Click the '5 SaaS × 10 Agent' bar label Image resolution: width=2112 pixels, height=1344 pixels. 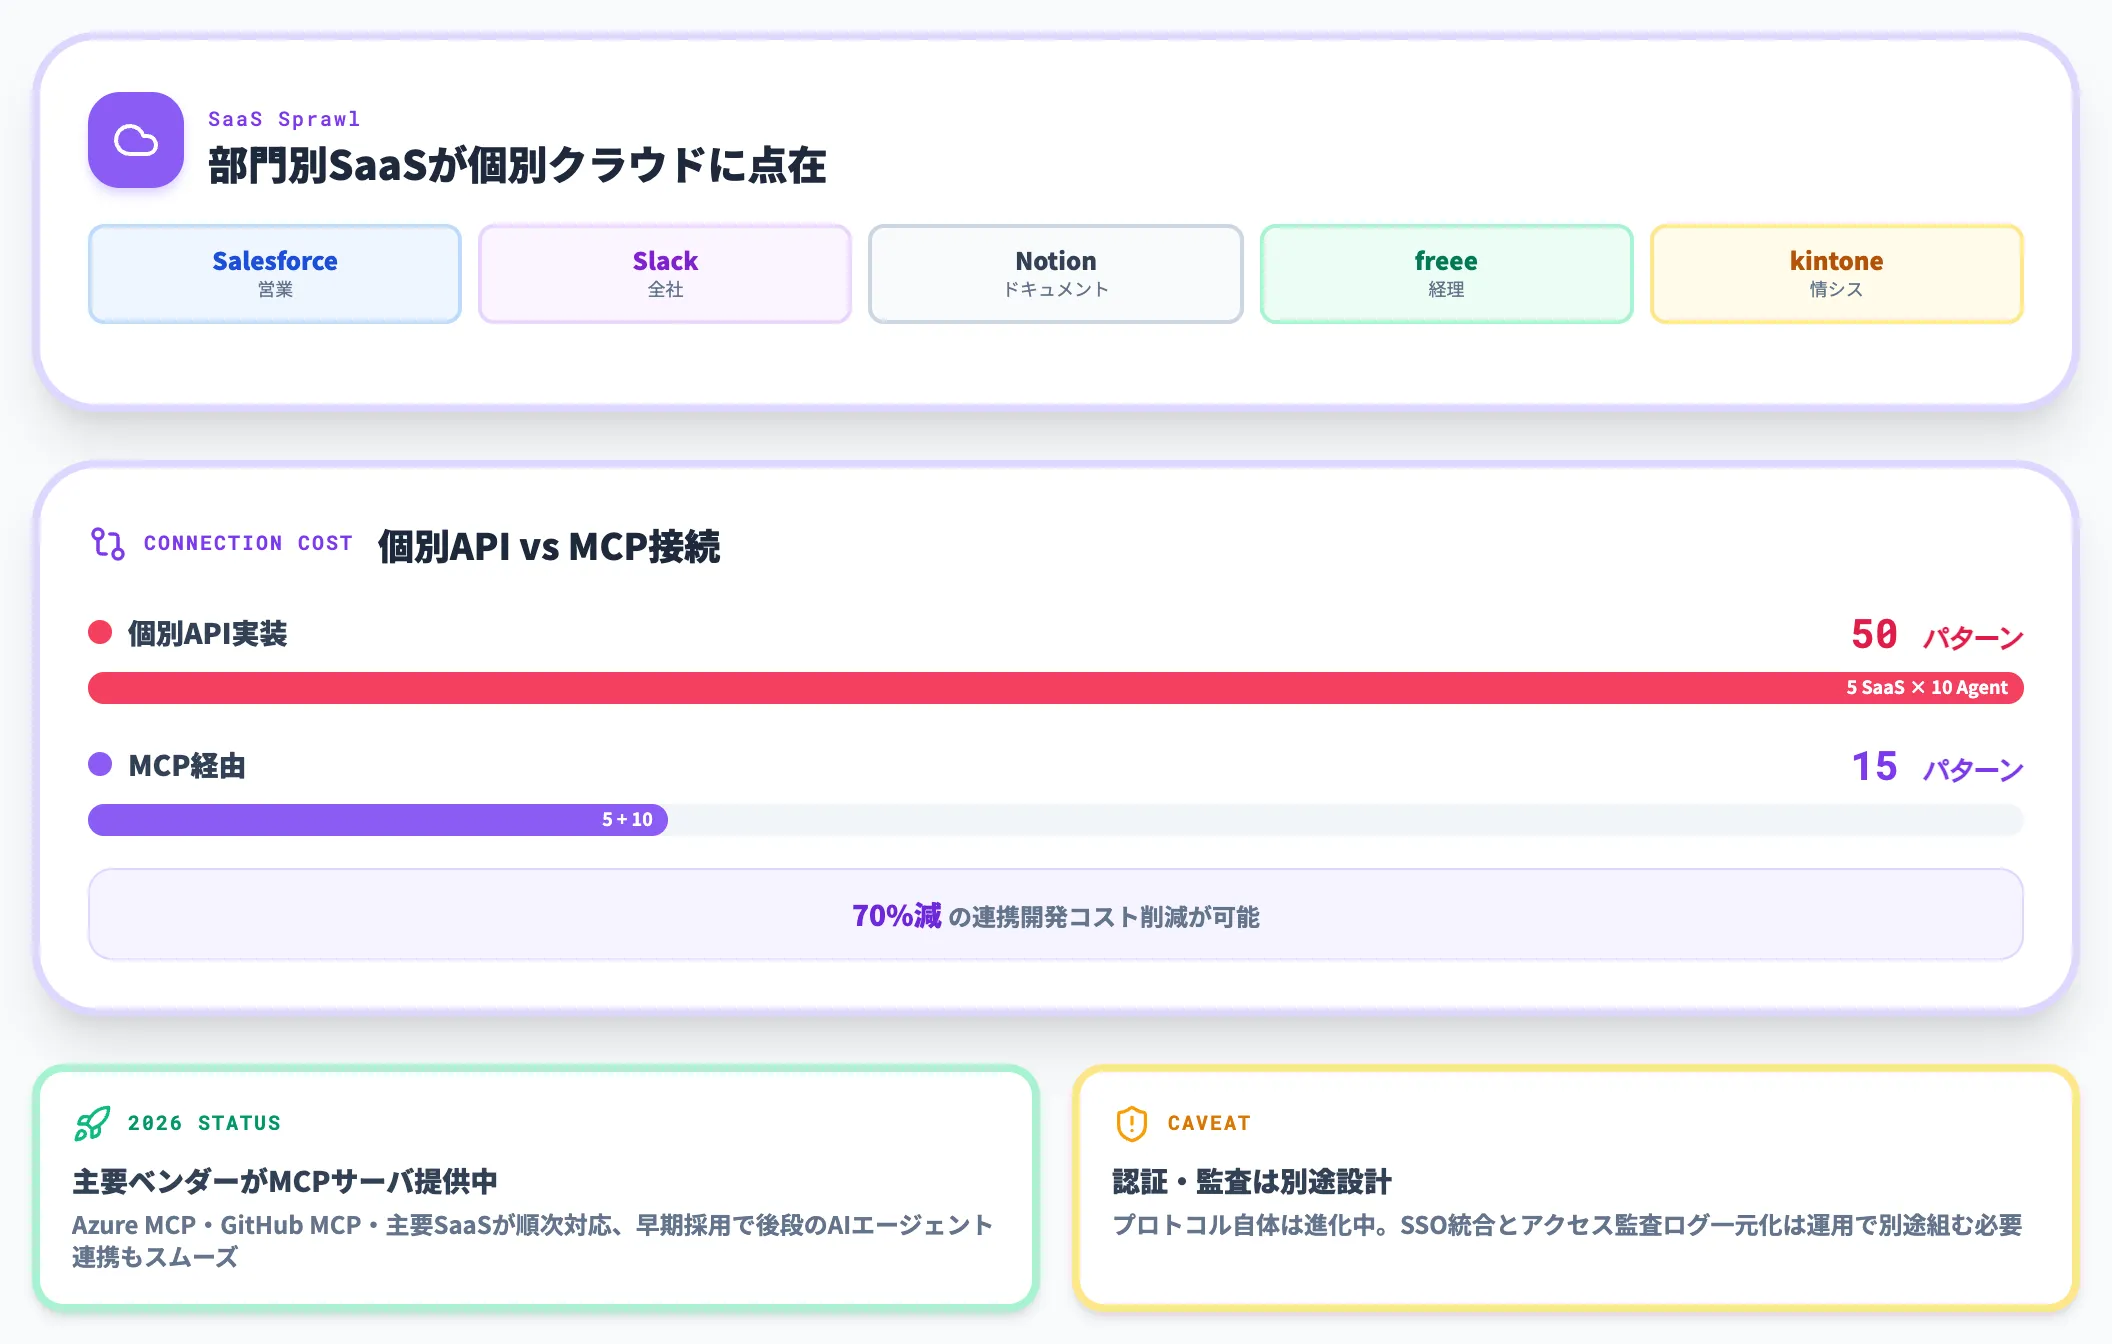(1927, 688)
